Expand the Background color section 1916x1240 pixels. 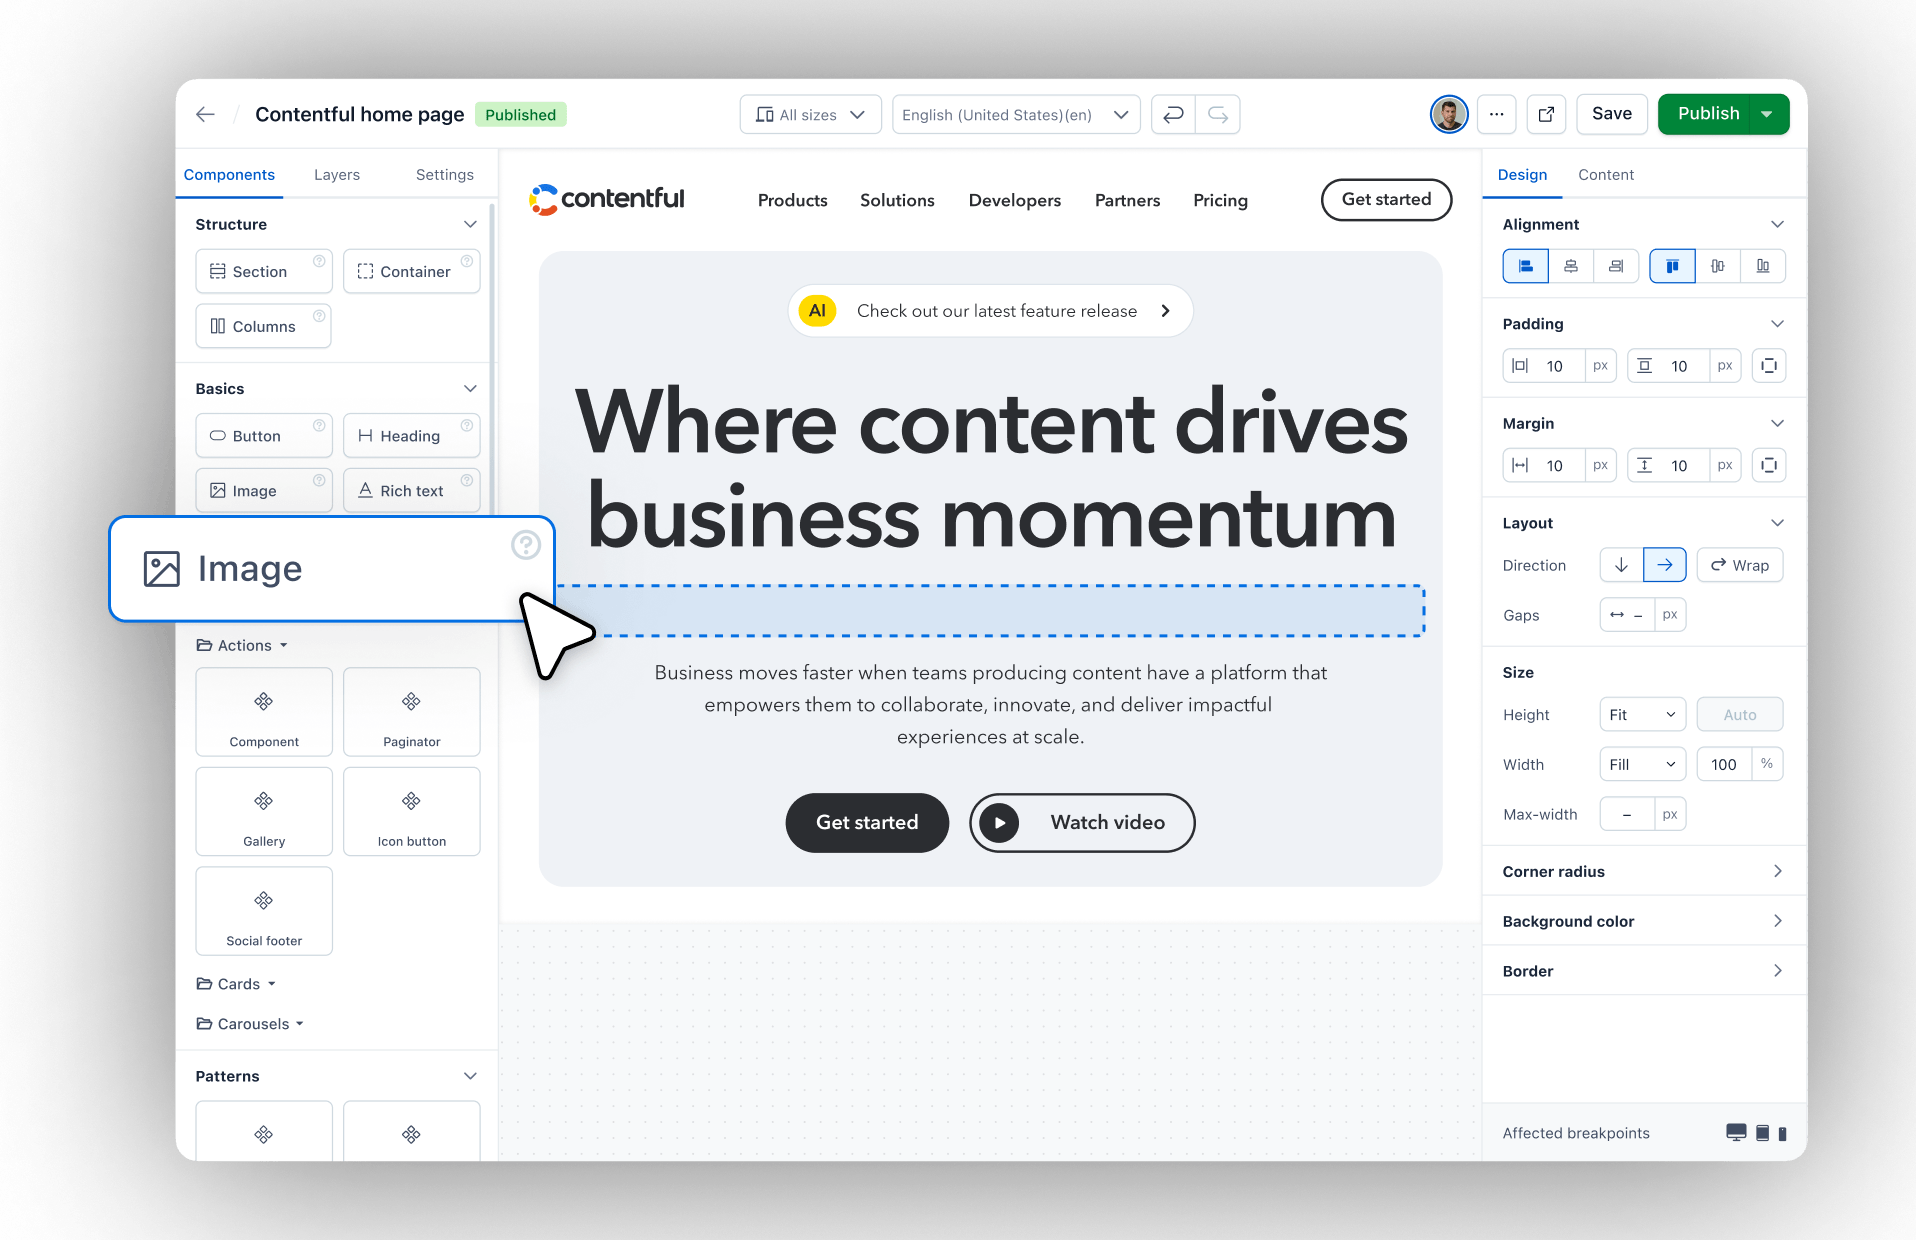click(x=1643, y=921)
